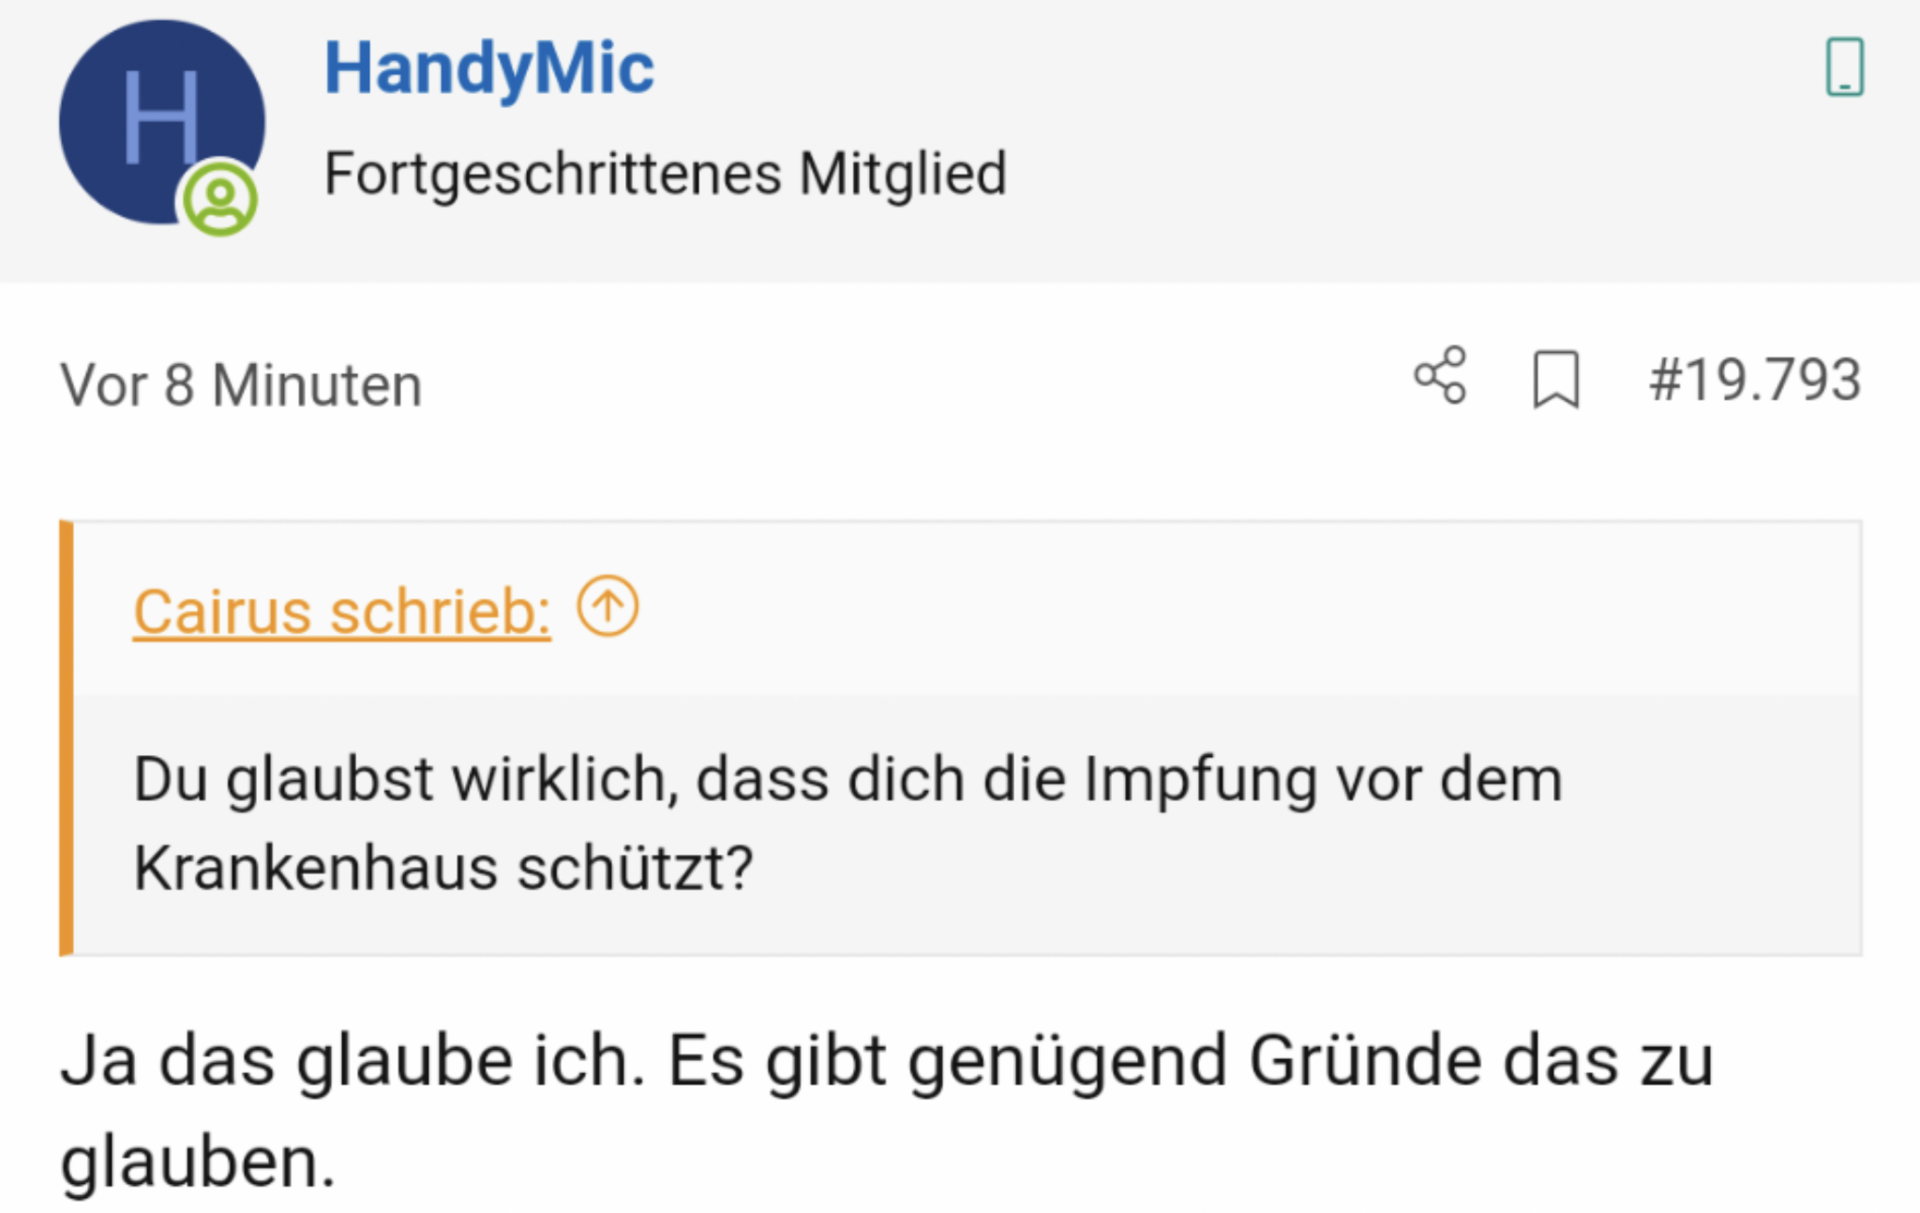
Task: Tap the "Fortgeschrittenes Mitglied" user title
Action: pos(665,174)
